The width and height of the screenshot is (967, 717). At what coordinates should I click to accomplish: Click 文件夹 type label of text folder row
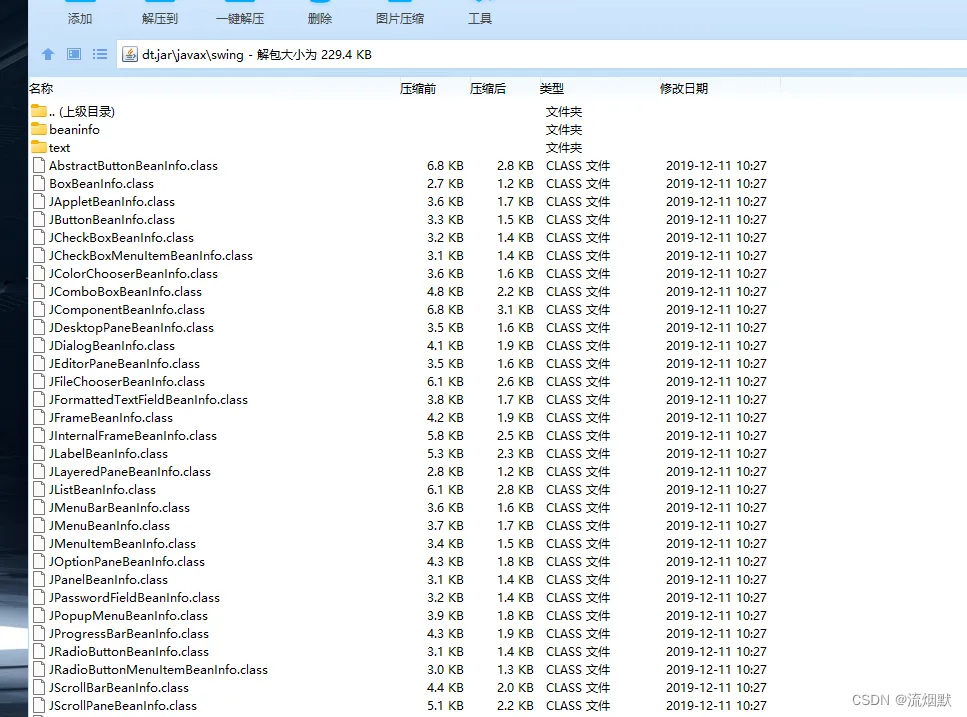564,147
